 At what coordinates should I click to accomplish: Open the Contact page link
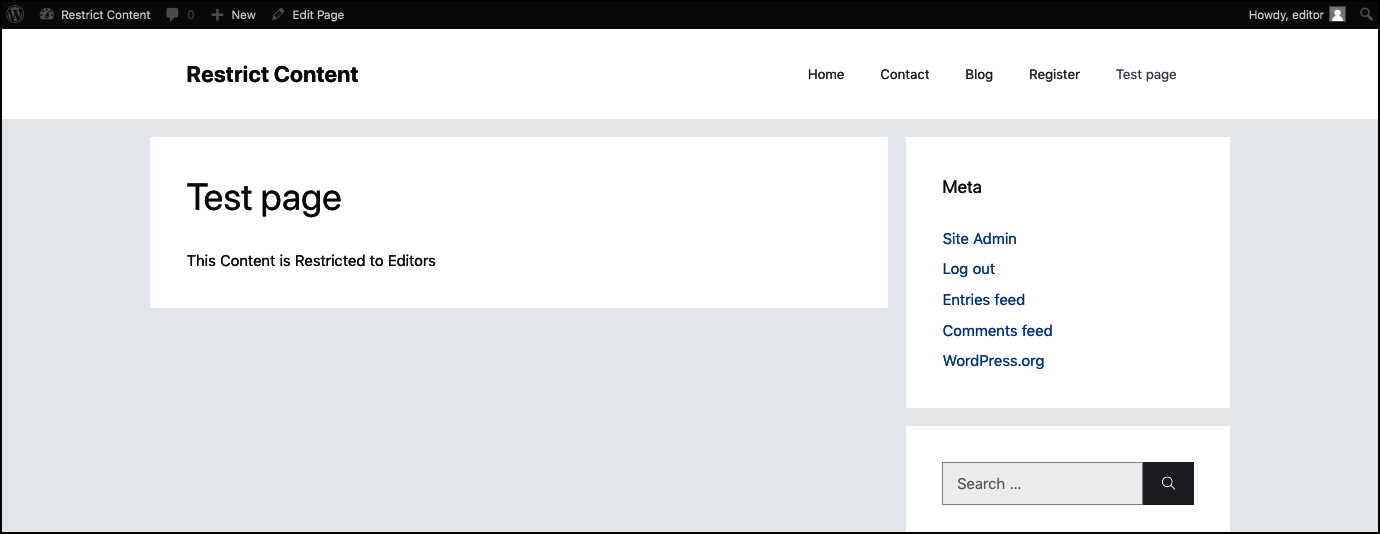[x=905, y=74]
